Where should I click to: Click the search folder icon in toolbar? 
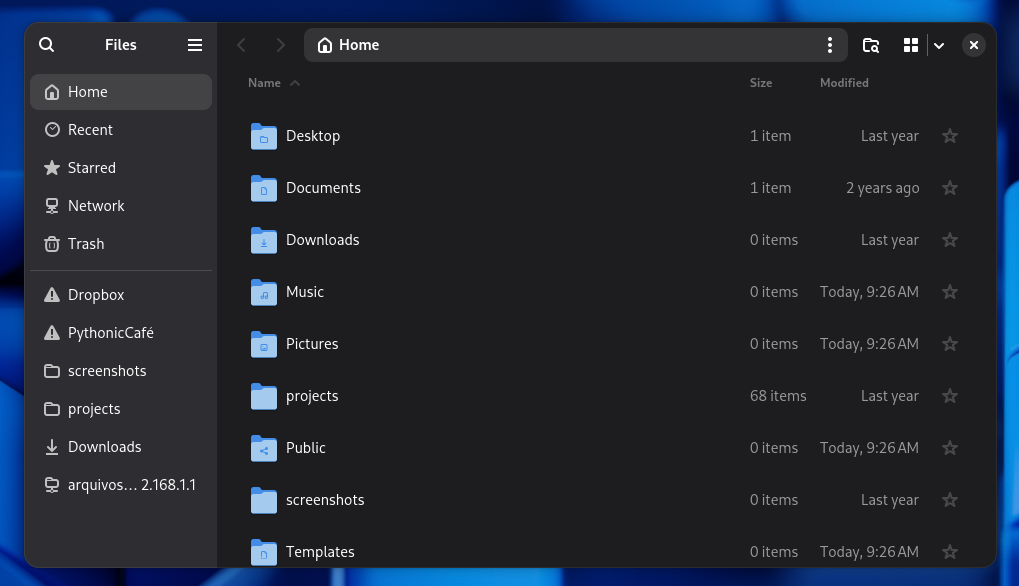871,45
